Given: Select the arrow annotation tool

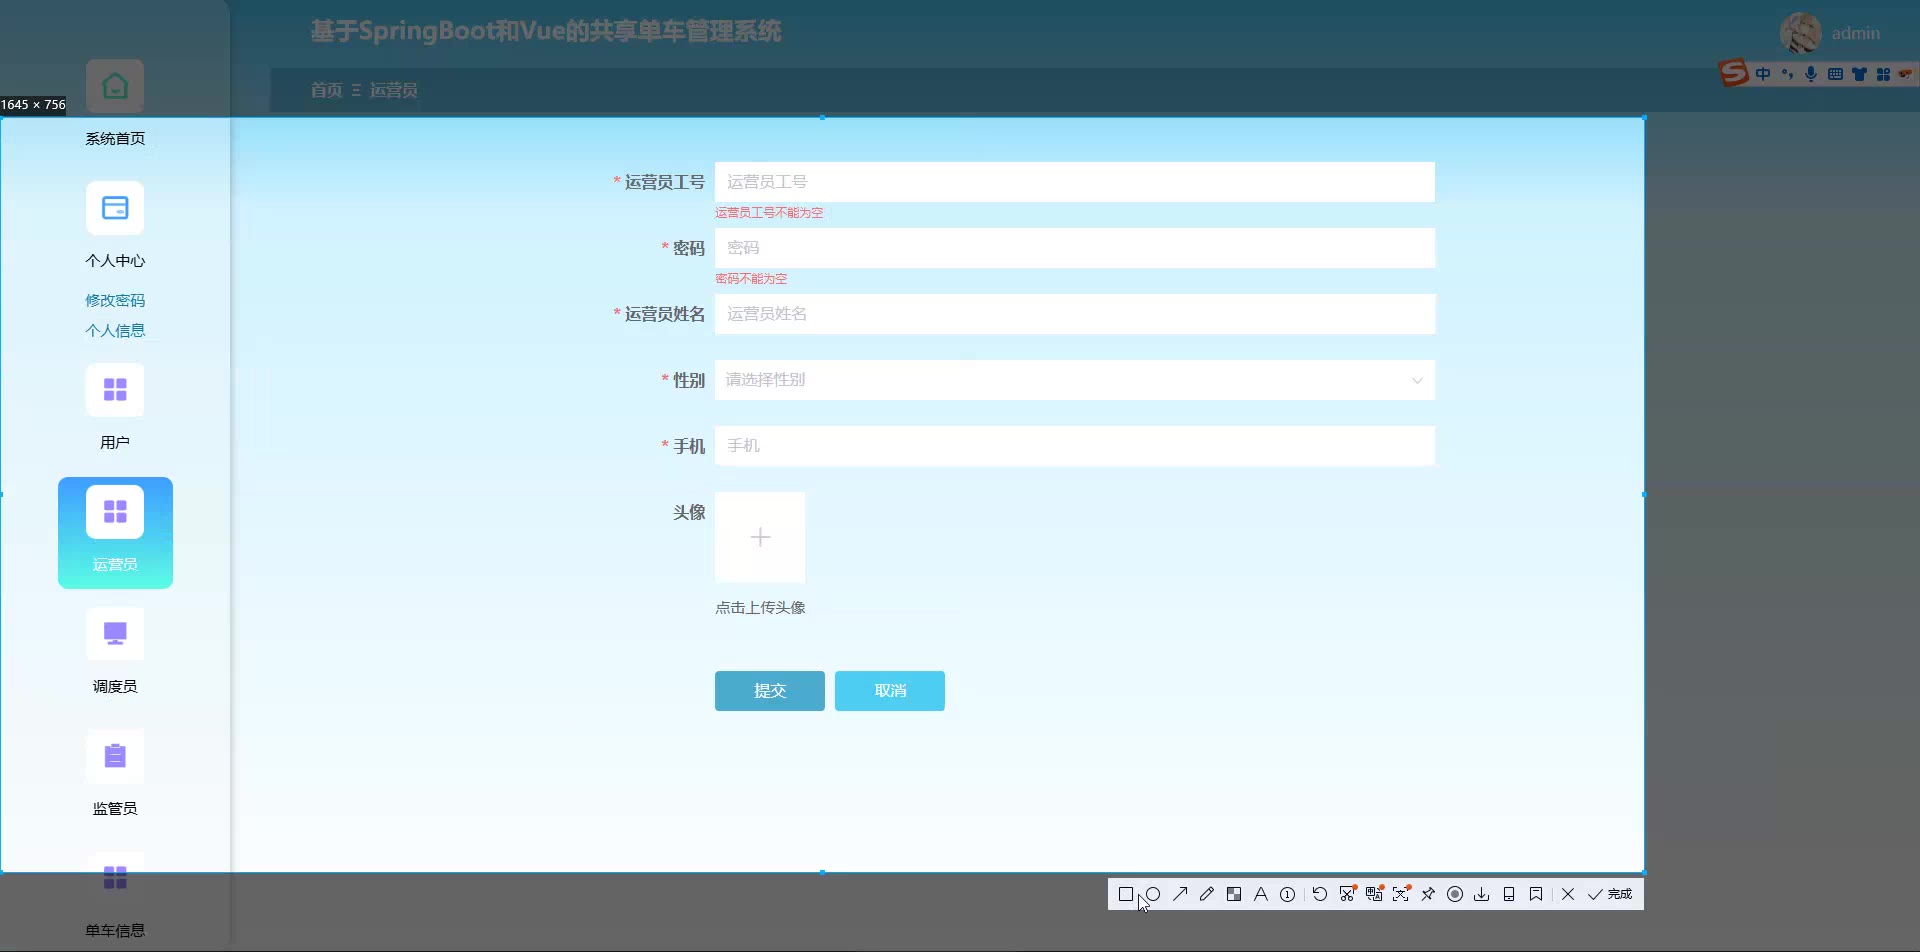Looking at the screenshot, I should pos(1180,894).
